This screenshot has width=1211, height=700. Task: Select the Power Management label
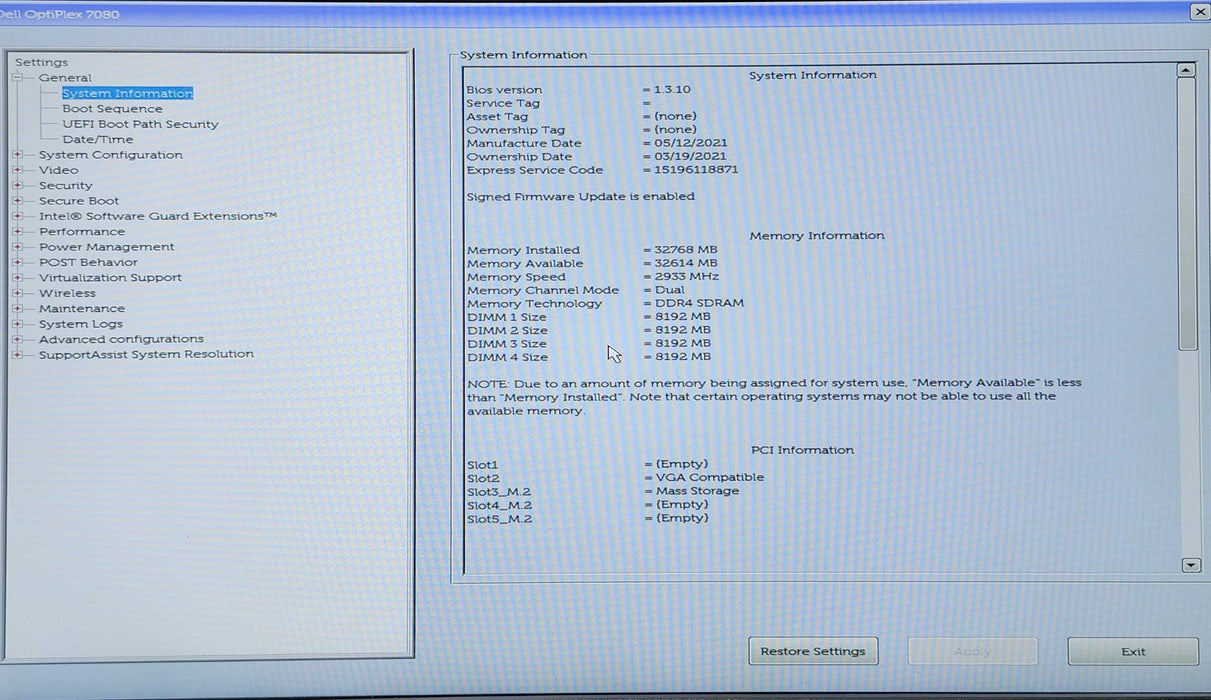(x=107, y=247)
